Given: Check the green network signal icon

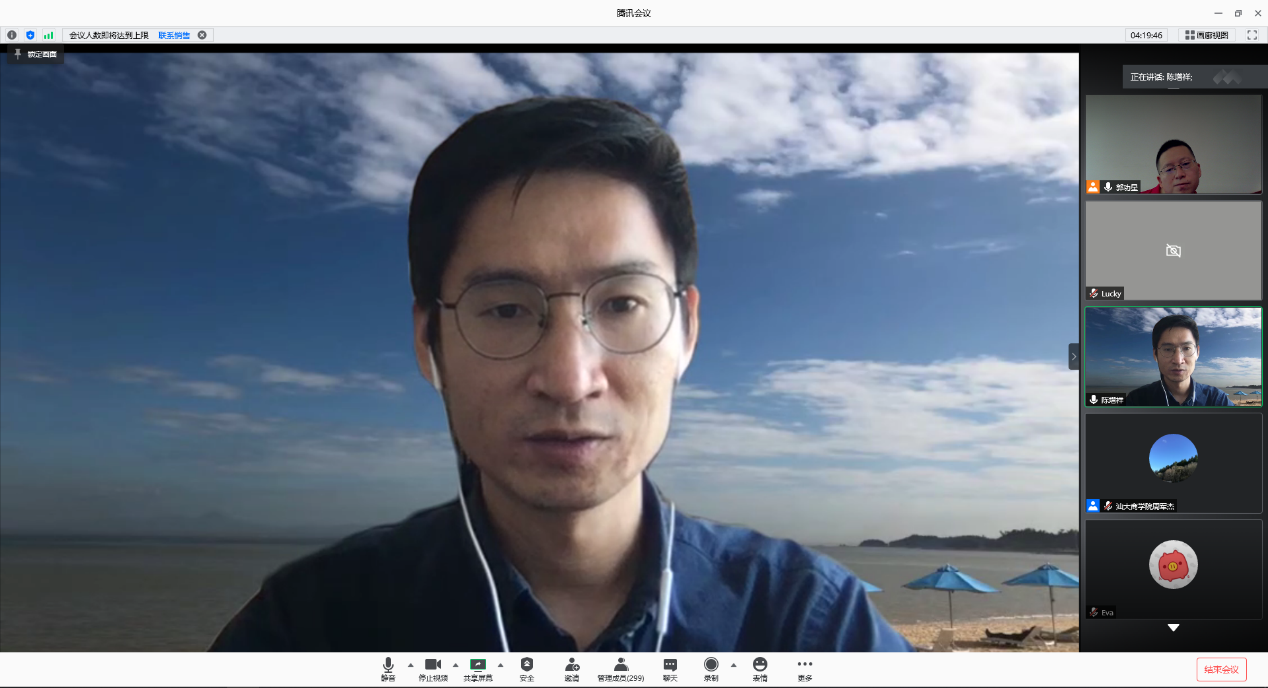Looking at the screenshot, I should (x=48, y=35).
